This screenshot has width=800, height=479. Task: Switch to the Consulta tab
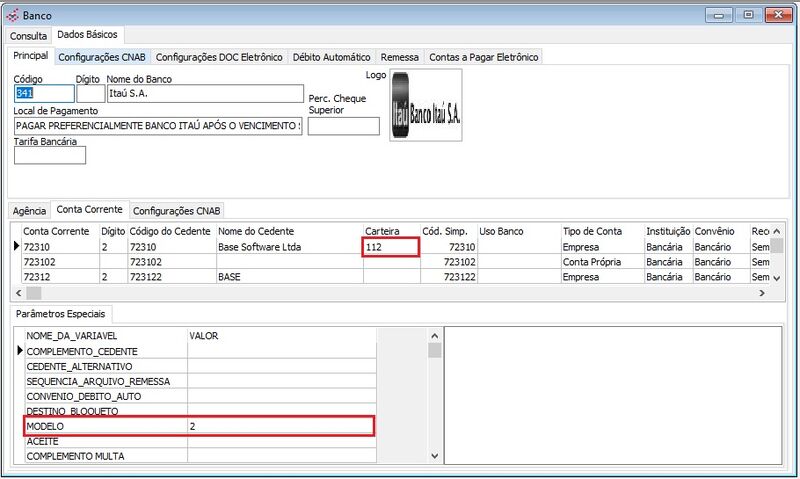pyautogui.click(x=28, y=36)
